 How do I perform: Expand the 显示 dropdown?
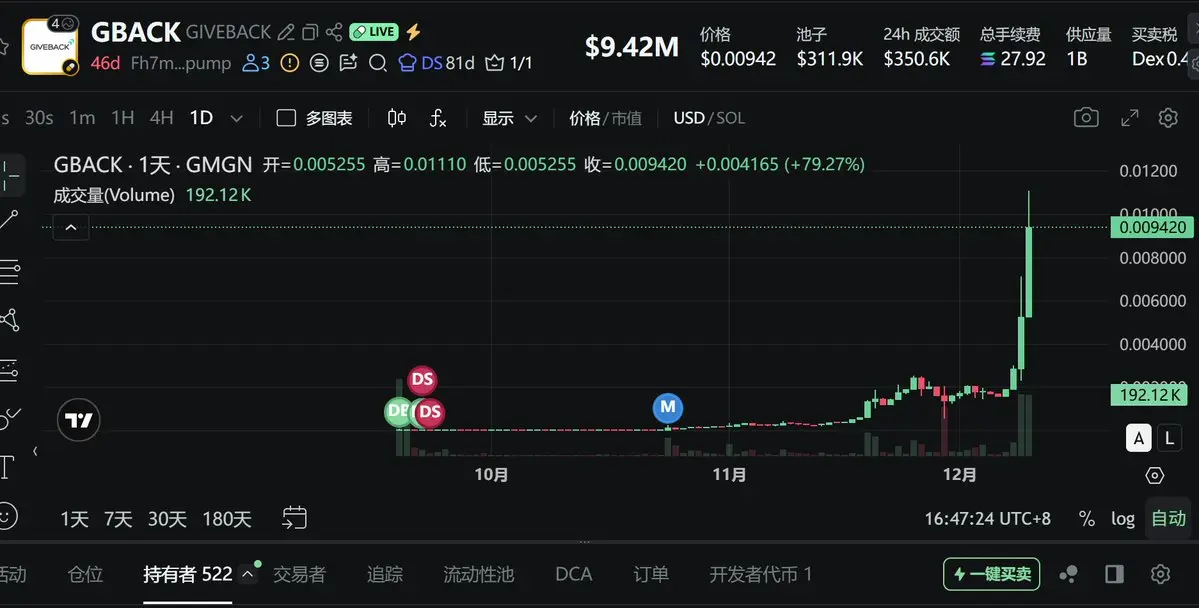(509, 119)
